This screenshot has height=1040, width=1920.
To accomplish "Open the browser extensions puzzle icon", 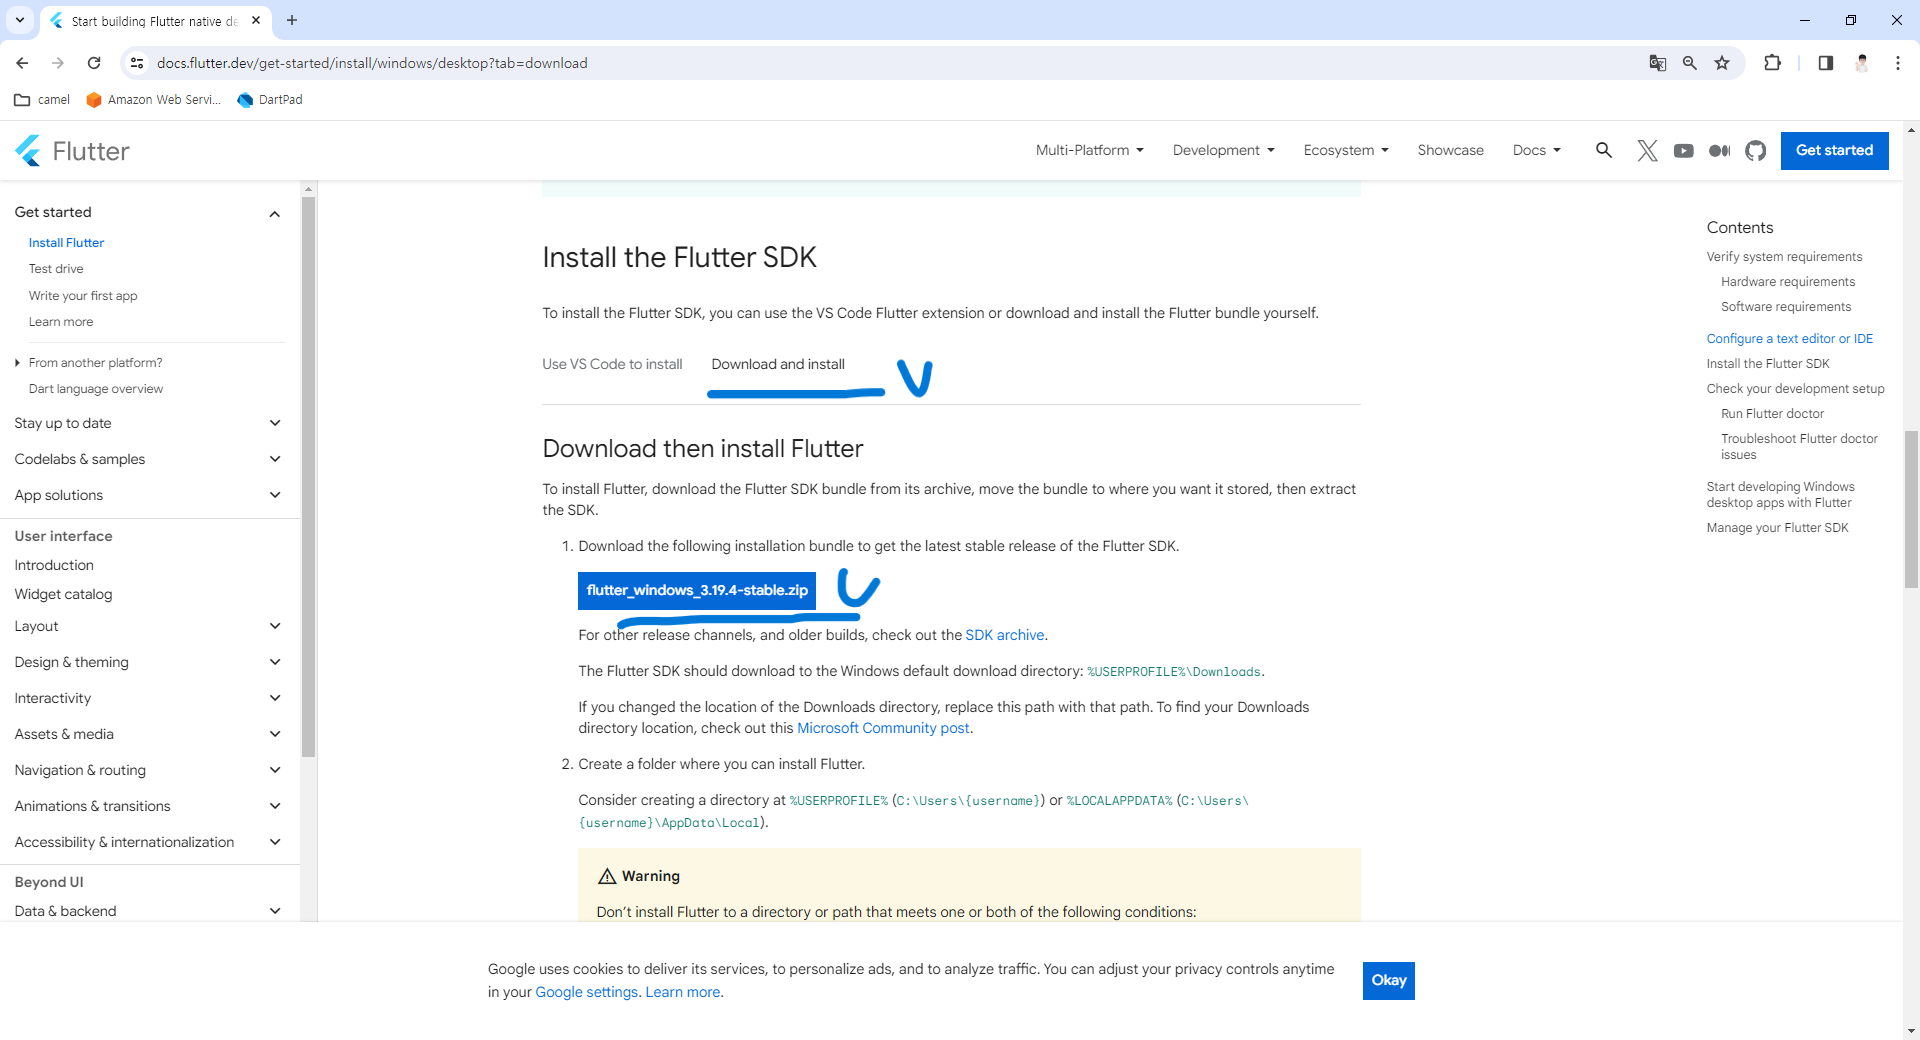I will [x=1773, y=63].
